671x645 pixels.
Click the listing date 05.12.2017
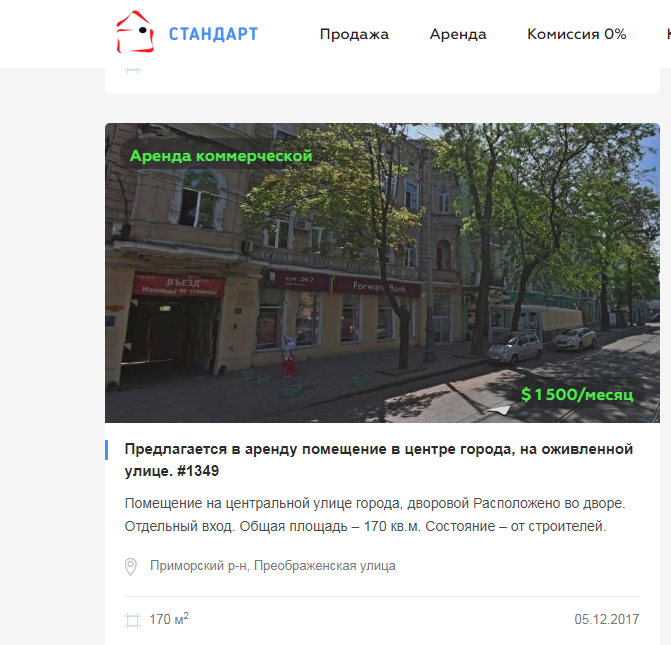coord(607,619)
